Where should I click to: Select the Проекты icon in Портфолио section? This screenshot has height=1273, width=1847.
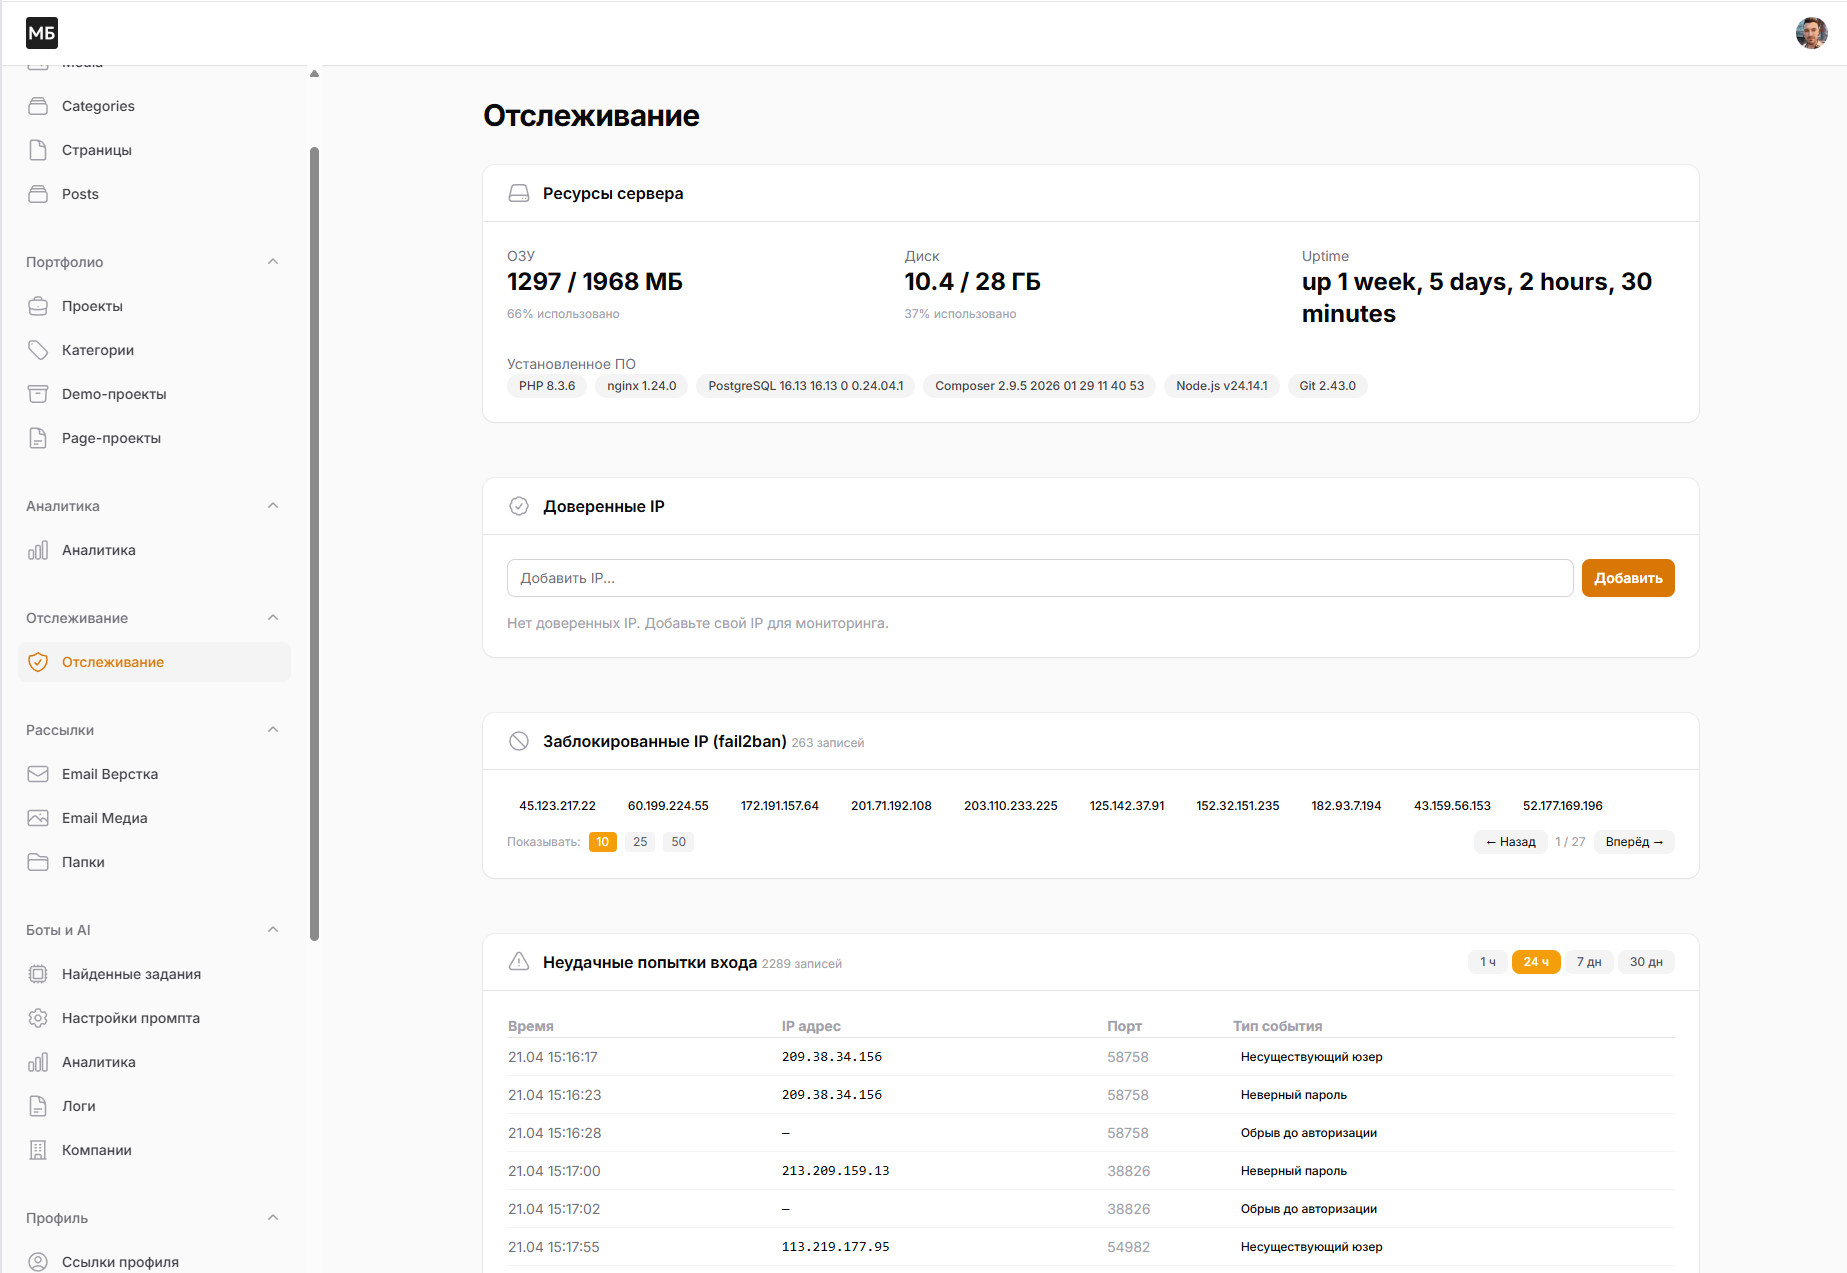tap(38, 306)
